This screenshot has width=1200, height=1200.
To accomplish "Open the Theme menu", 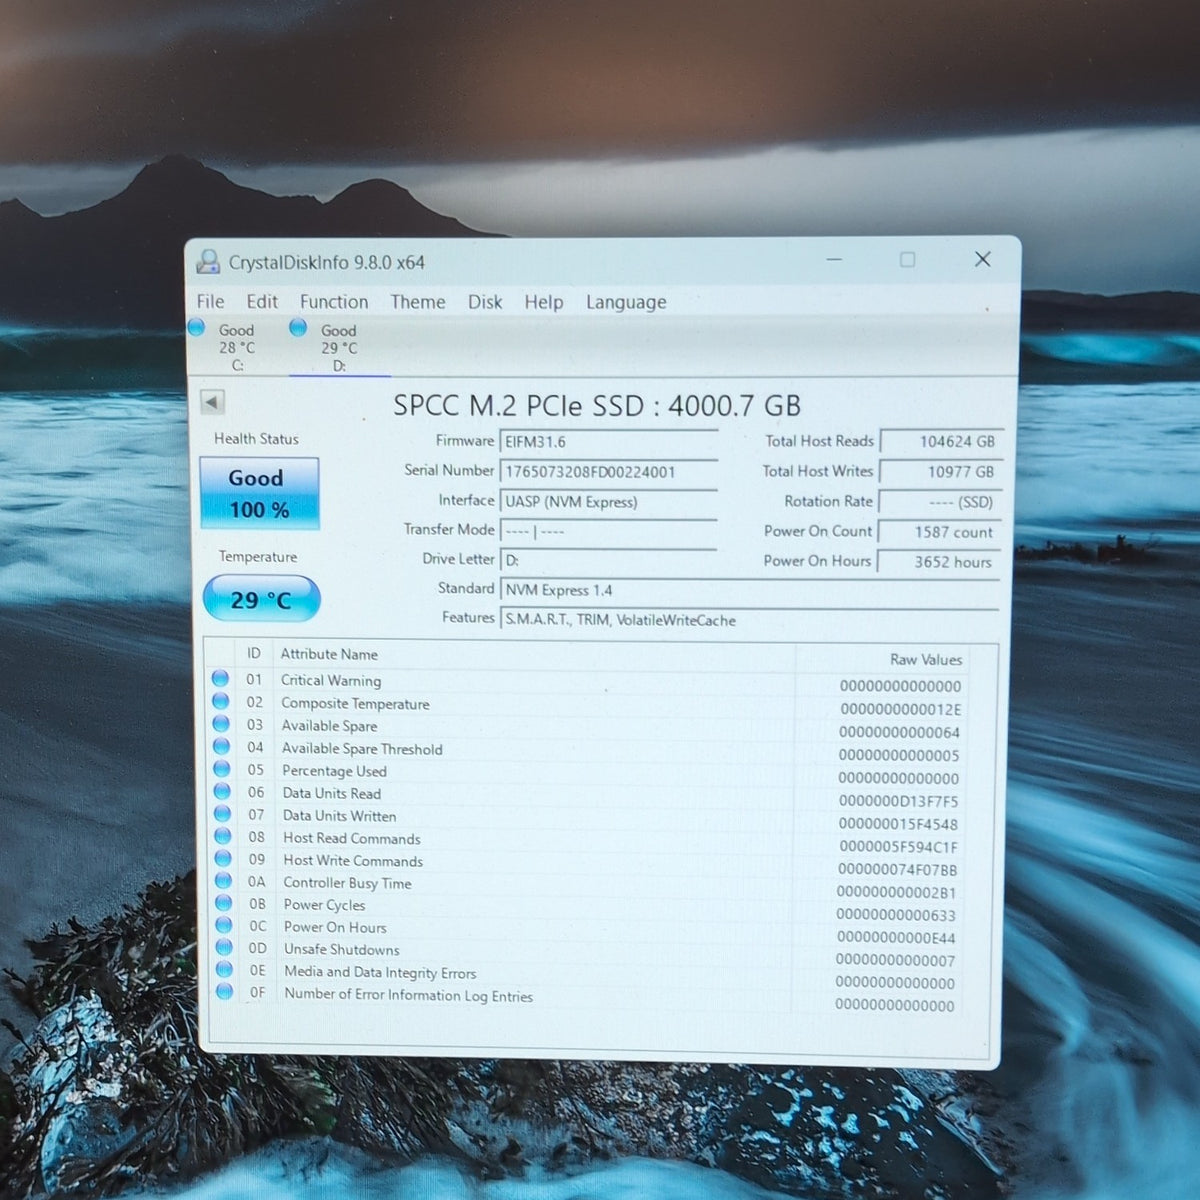I will click(418, 301).
